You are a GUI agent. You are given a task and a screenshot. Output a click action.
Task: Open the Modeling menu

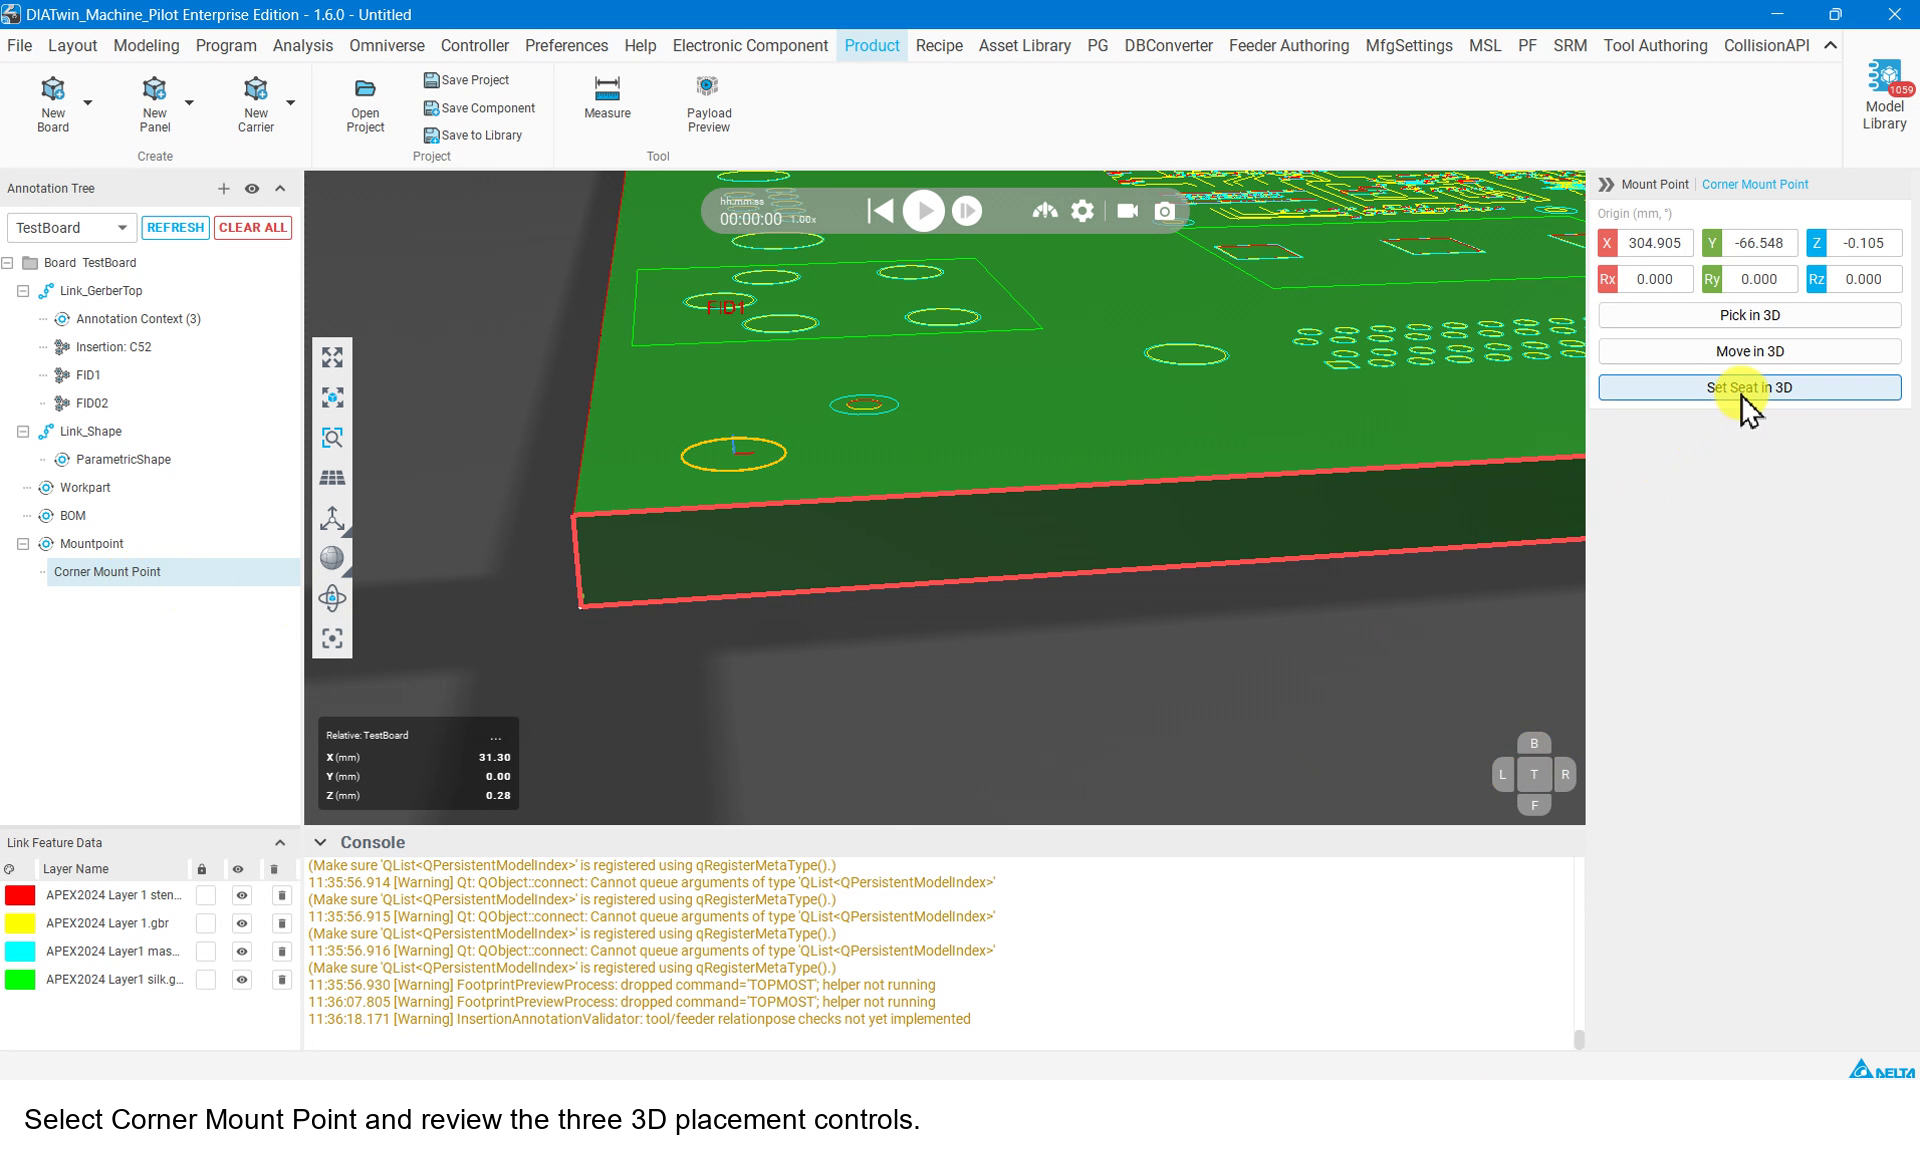[146, 46]
